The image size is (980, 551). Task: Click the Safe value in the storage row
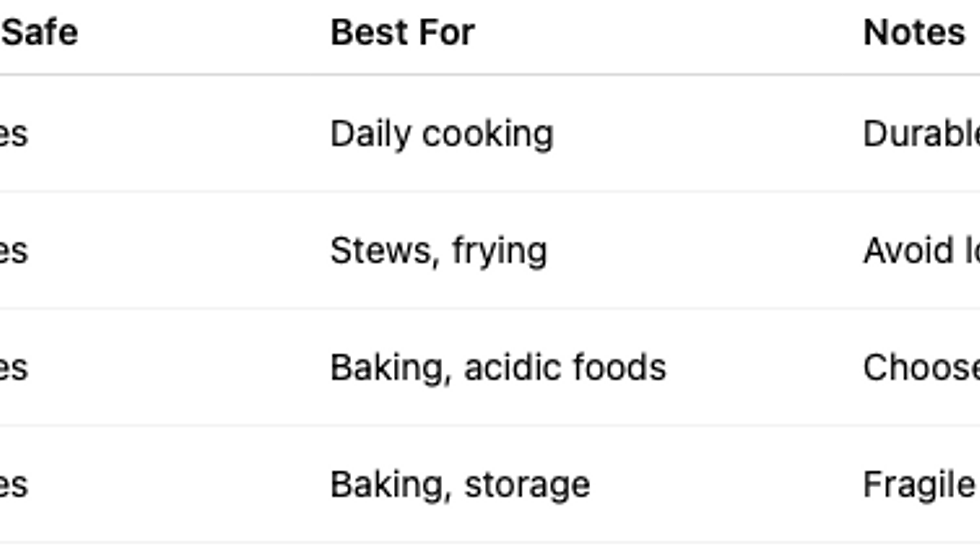pyautogui.click(x=14, y=485)
